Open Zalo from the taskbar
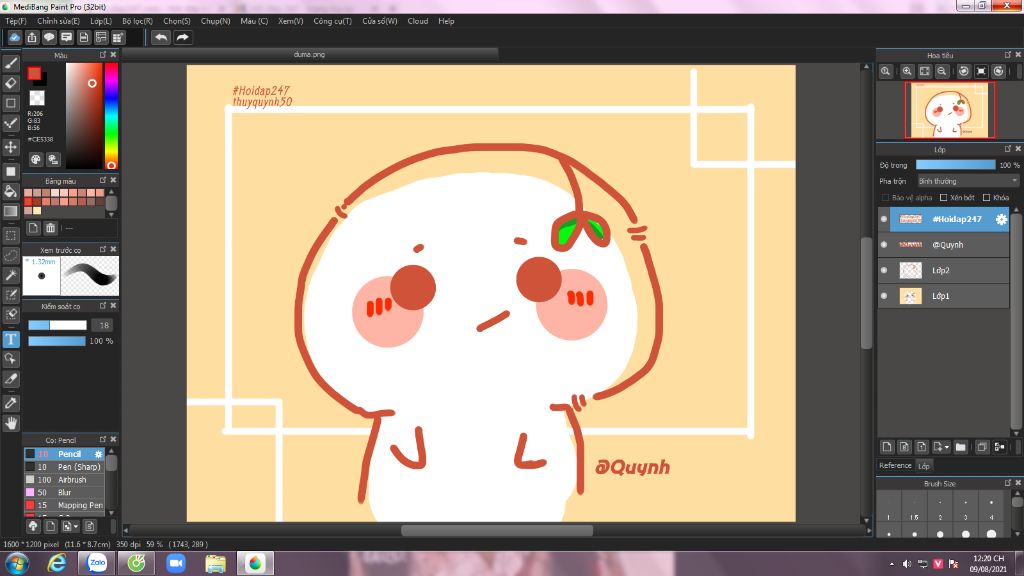The image size is (1024, 576). click(97, 563)
